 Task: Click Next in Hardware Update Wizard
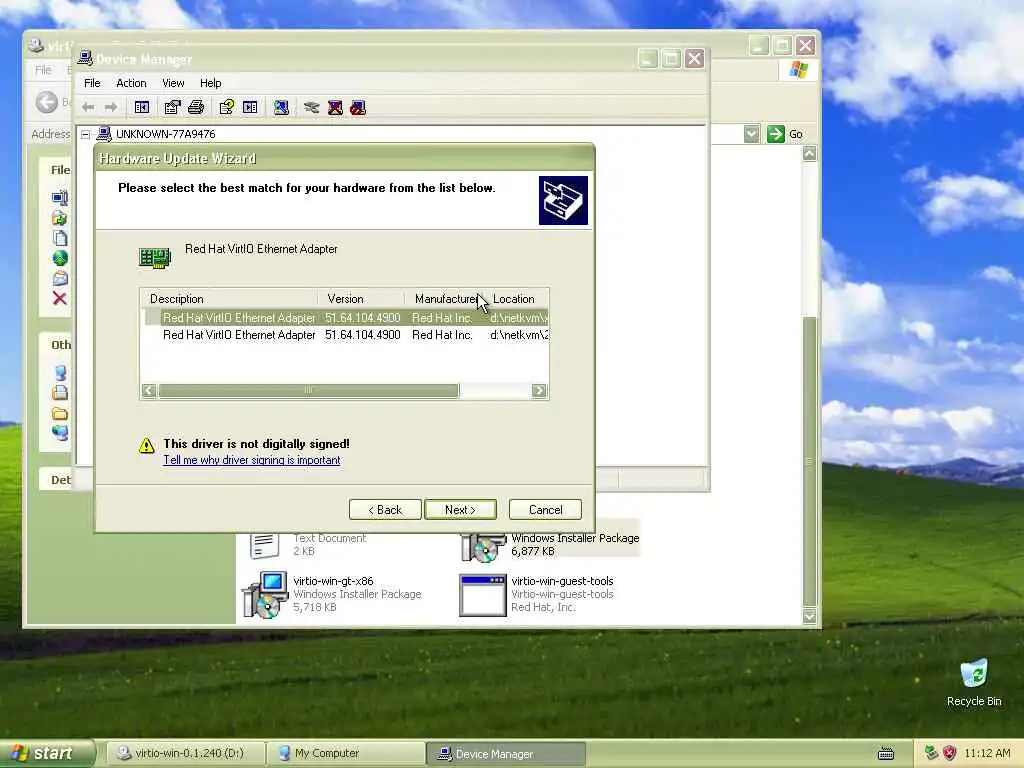(x=460, y=509)
